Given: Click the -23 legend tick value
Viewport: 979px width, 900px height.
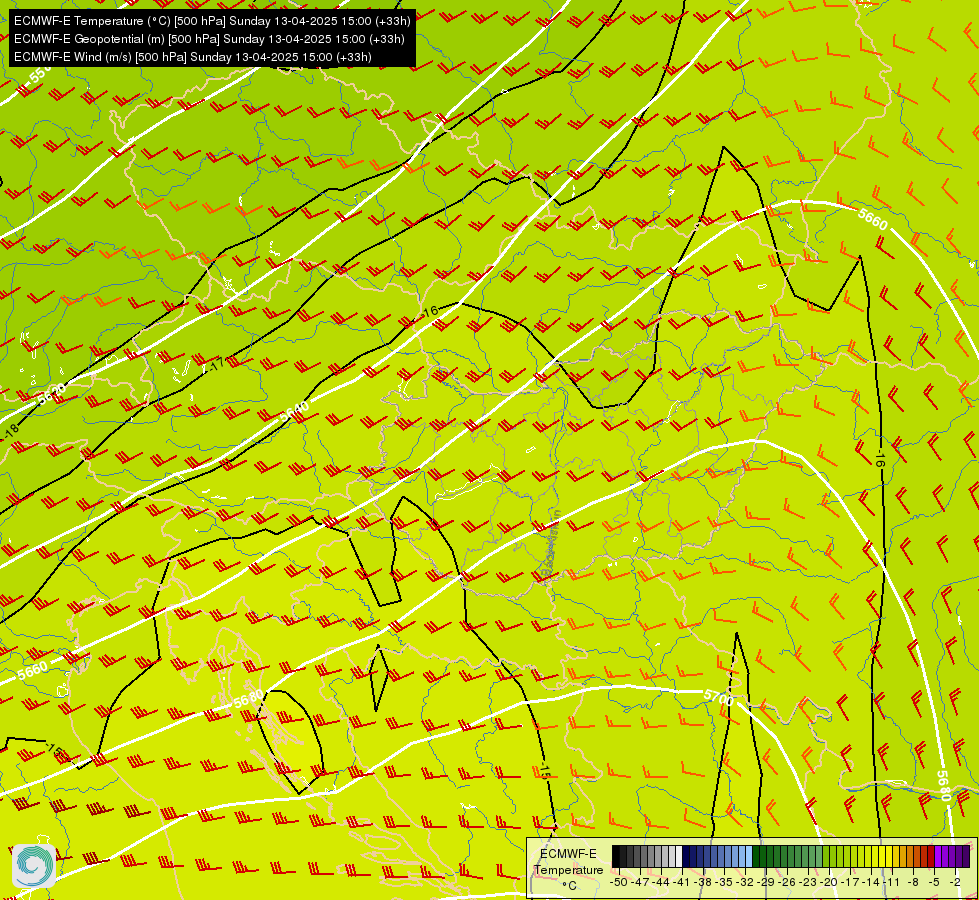Looking at the screenshot, I should tap(809, 882).
